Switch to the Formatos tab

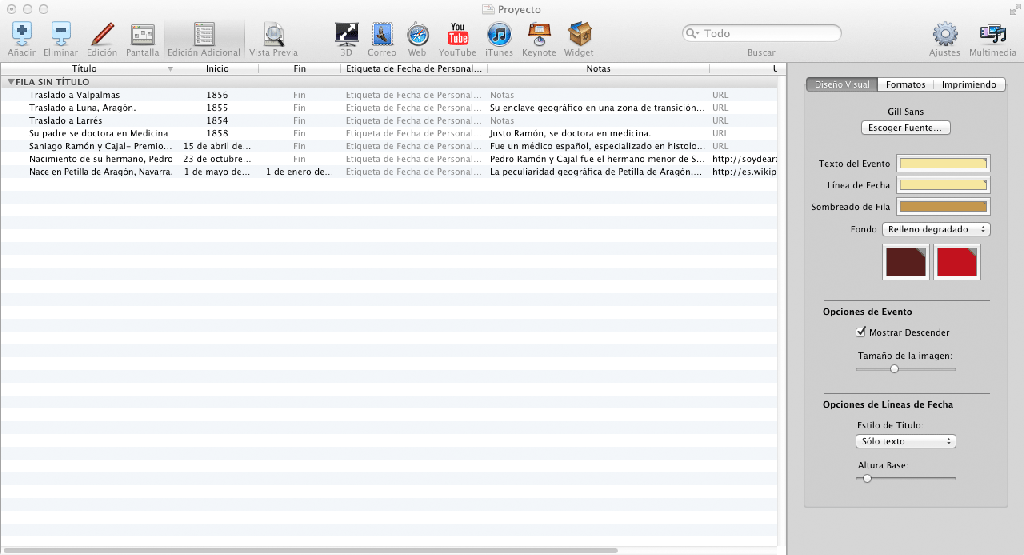pos(905,85)
